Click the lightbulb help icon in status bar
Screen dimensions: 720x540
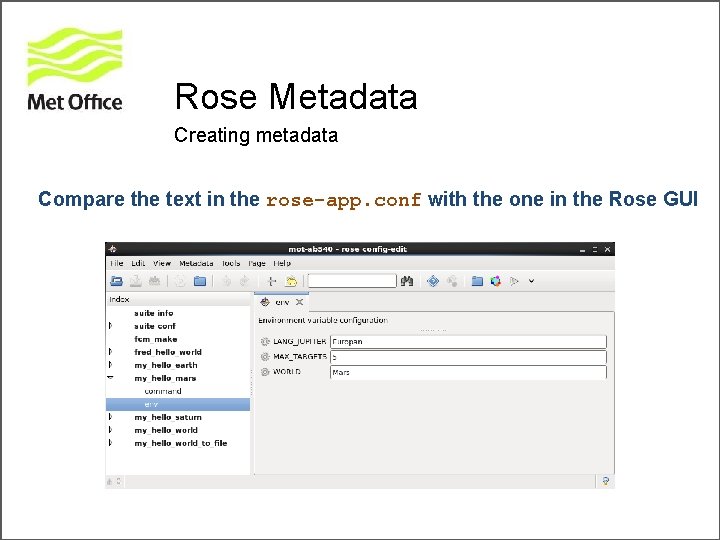[x=606, y=481]
